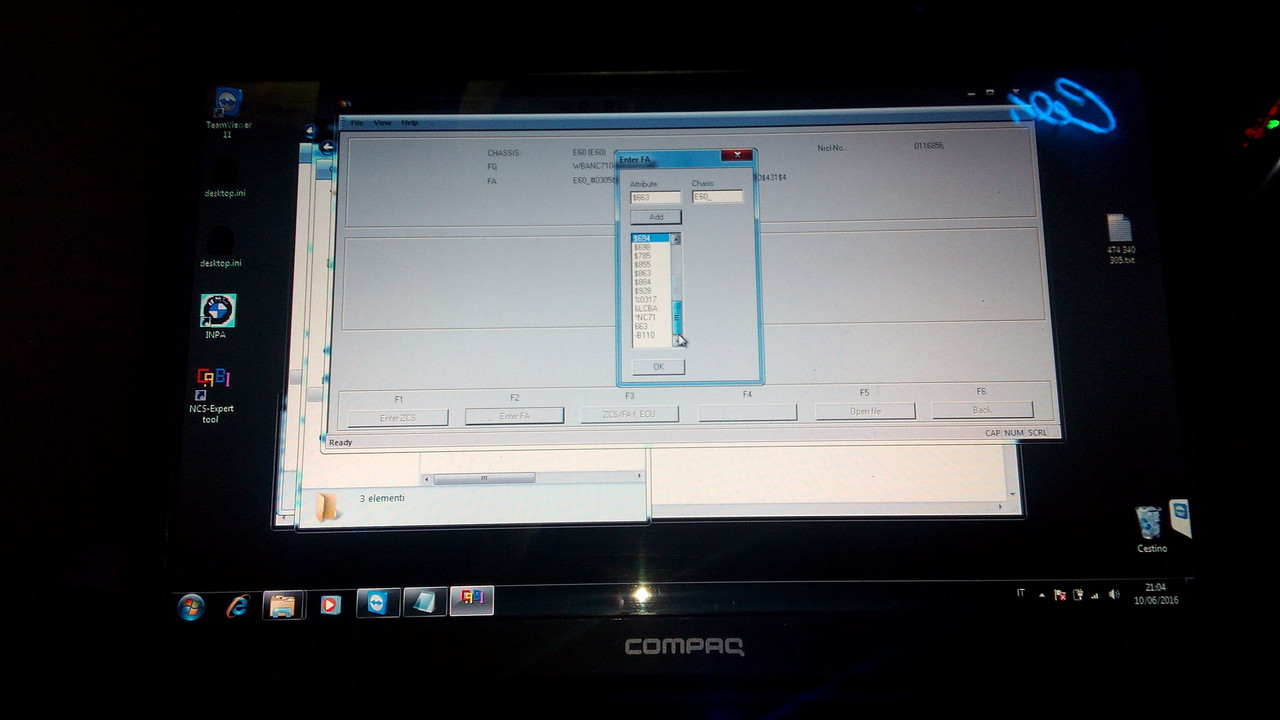Viewport: 1280px width, 720px height.
Task: Click the Internet Explorer taskbar icon
Action: pos(237,606)
